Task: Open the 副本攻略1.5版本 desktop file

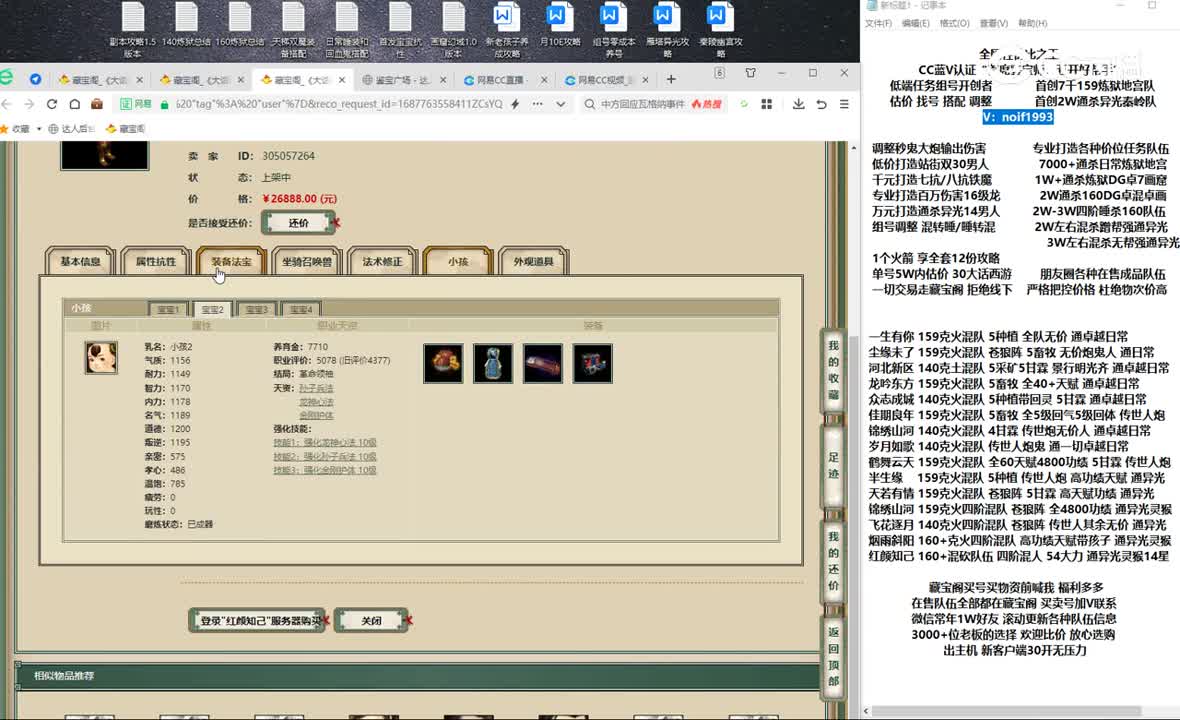Action: point(132,30)
